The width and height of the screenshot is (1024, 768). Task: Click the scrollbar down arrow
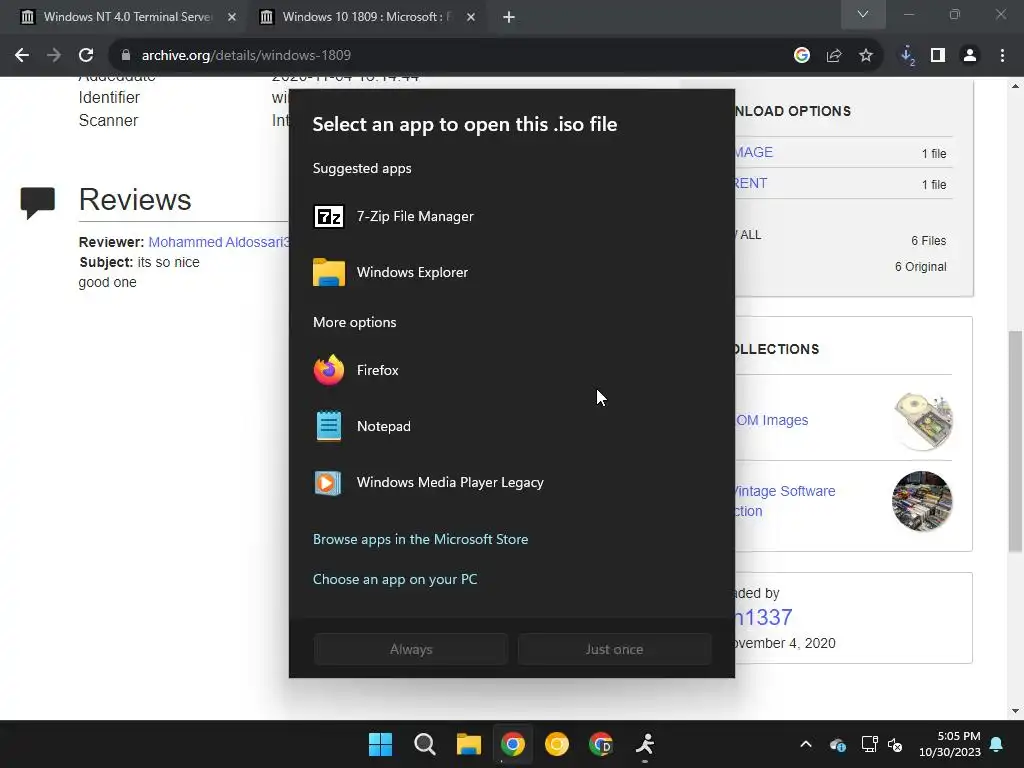(1015, 711)
